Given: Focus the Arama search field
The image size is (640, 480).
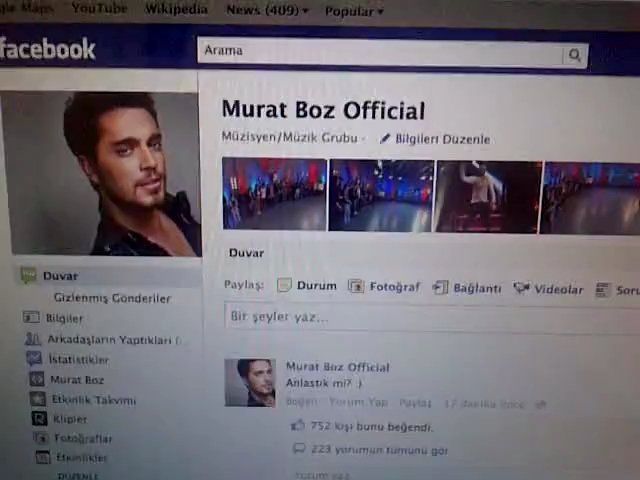Looking at the screenshot, I should point(380,51).
